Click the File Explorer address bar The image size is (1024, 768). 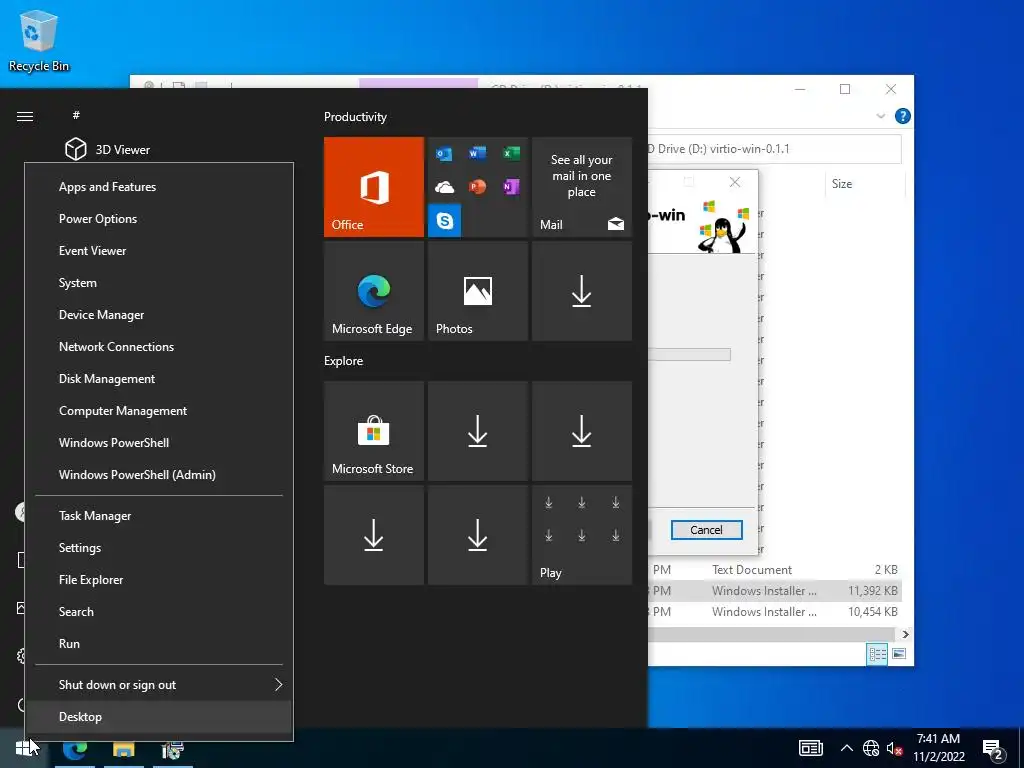coord(775,149)
